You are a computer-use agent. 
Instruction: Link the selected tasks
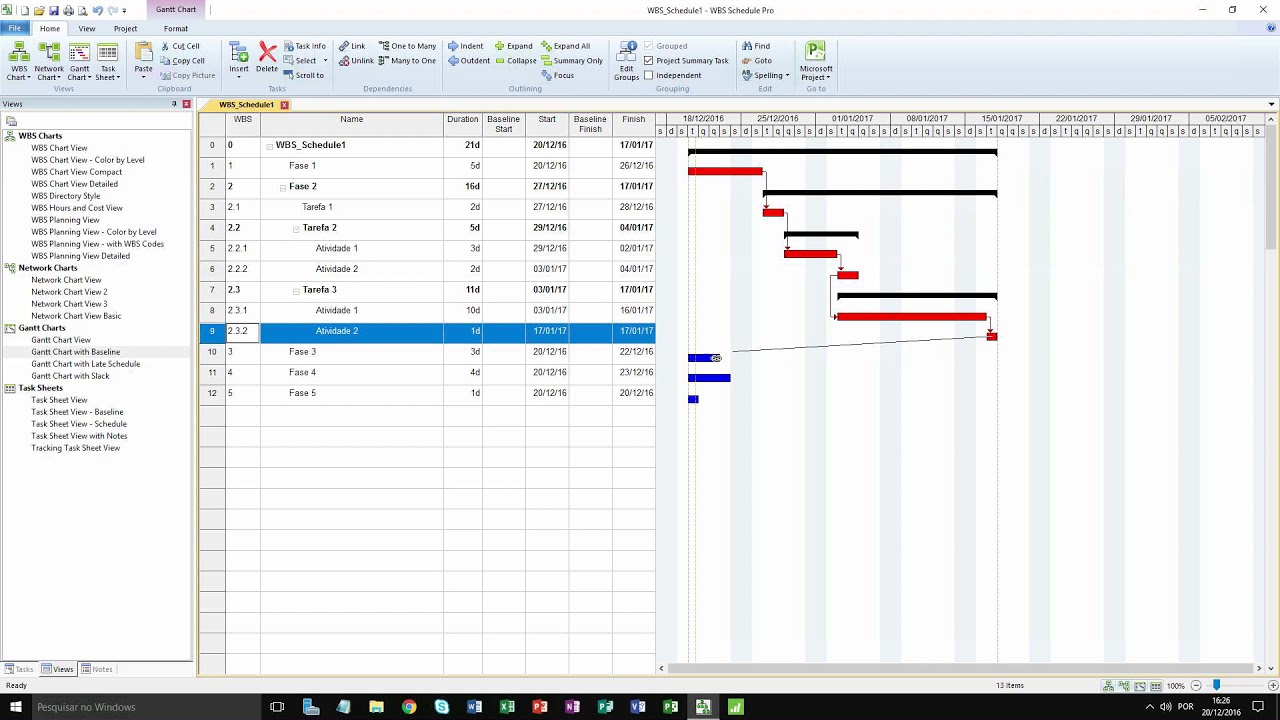click(352, 46)
